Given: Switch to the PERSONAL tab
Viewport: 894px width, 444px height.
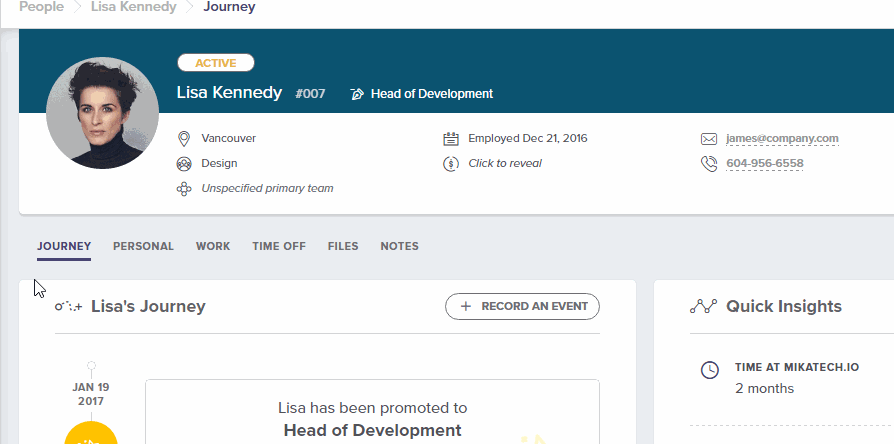Looking at the screenshot, I should pyautogui.click(x=143, y=246).
